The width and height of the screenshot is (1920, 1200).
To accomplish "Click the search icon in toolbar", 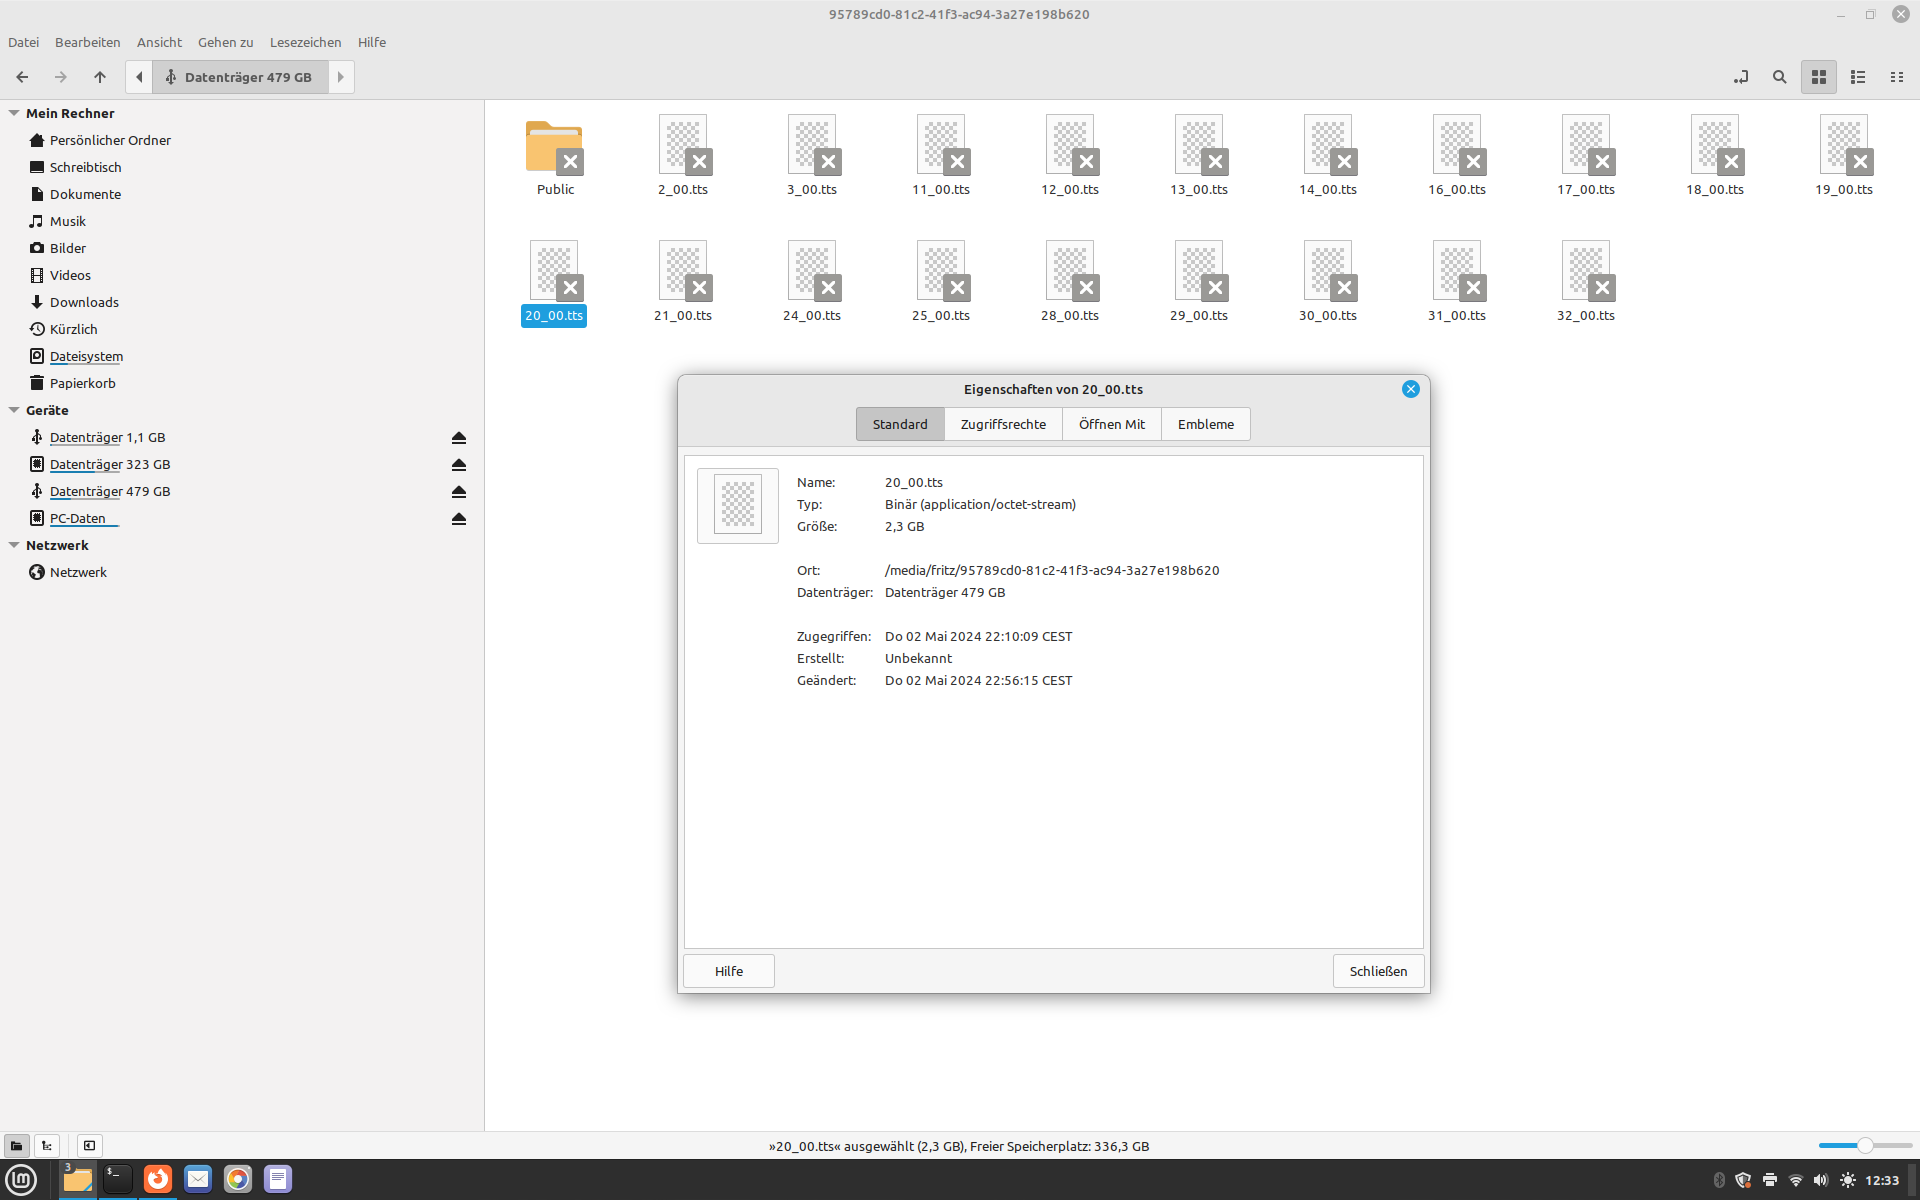I will (x=1779, y=77).
